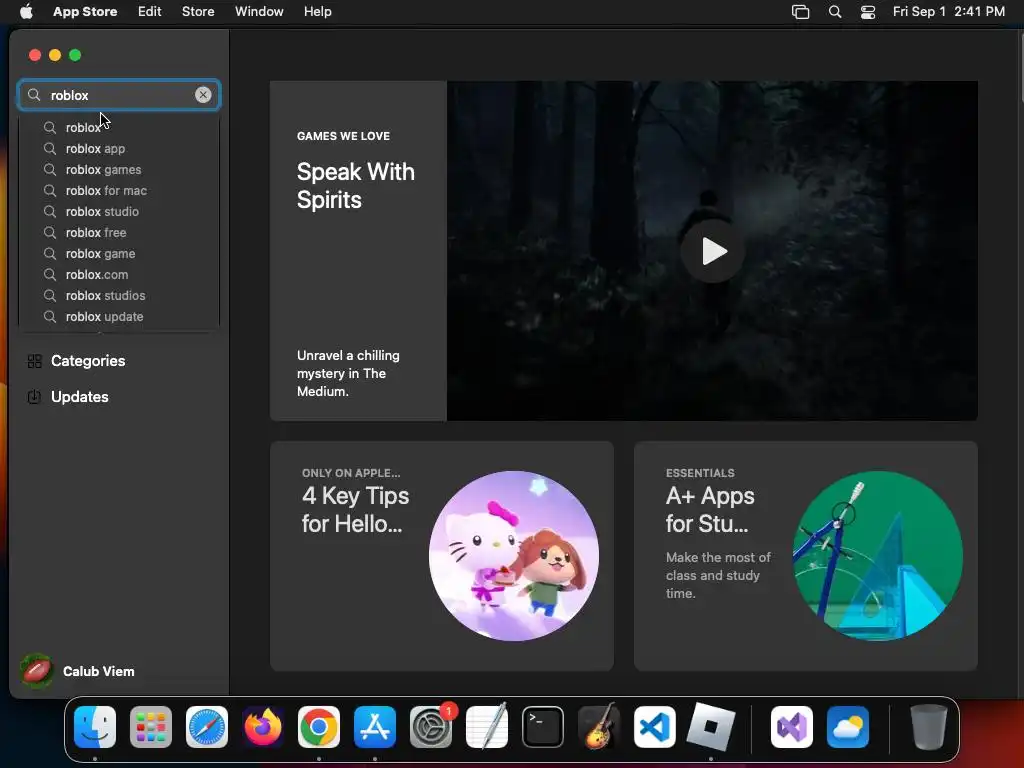Play the Speak With Spirits video

click(x=713, y=251)
